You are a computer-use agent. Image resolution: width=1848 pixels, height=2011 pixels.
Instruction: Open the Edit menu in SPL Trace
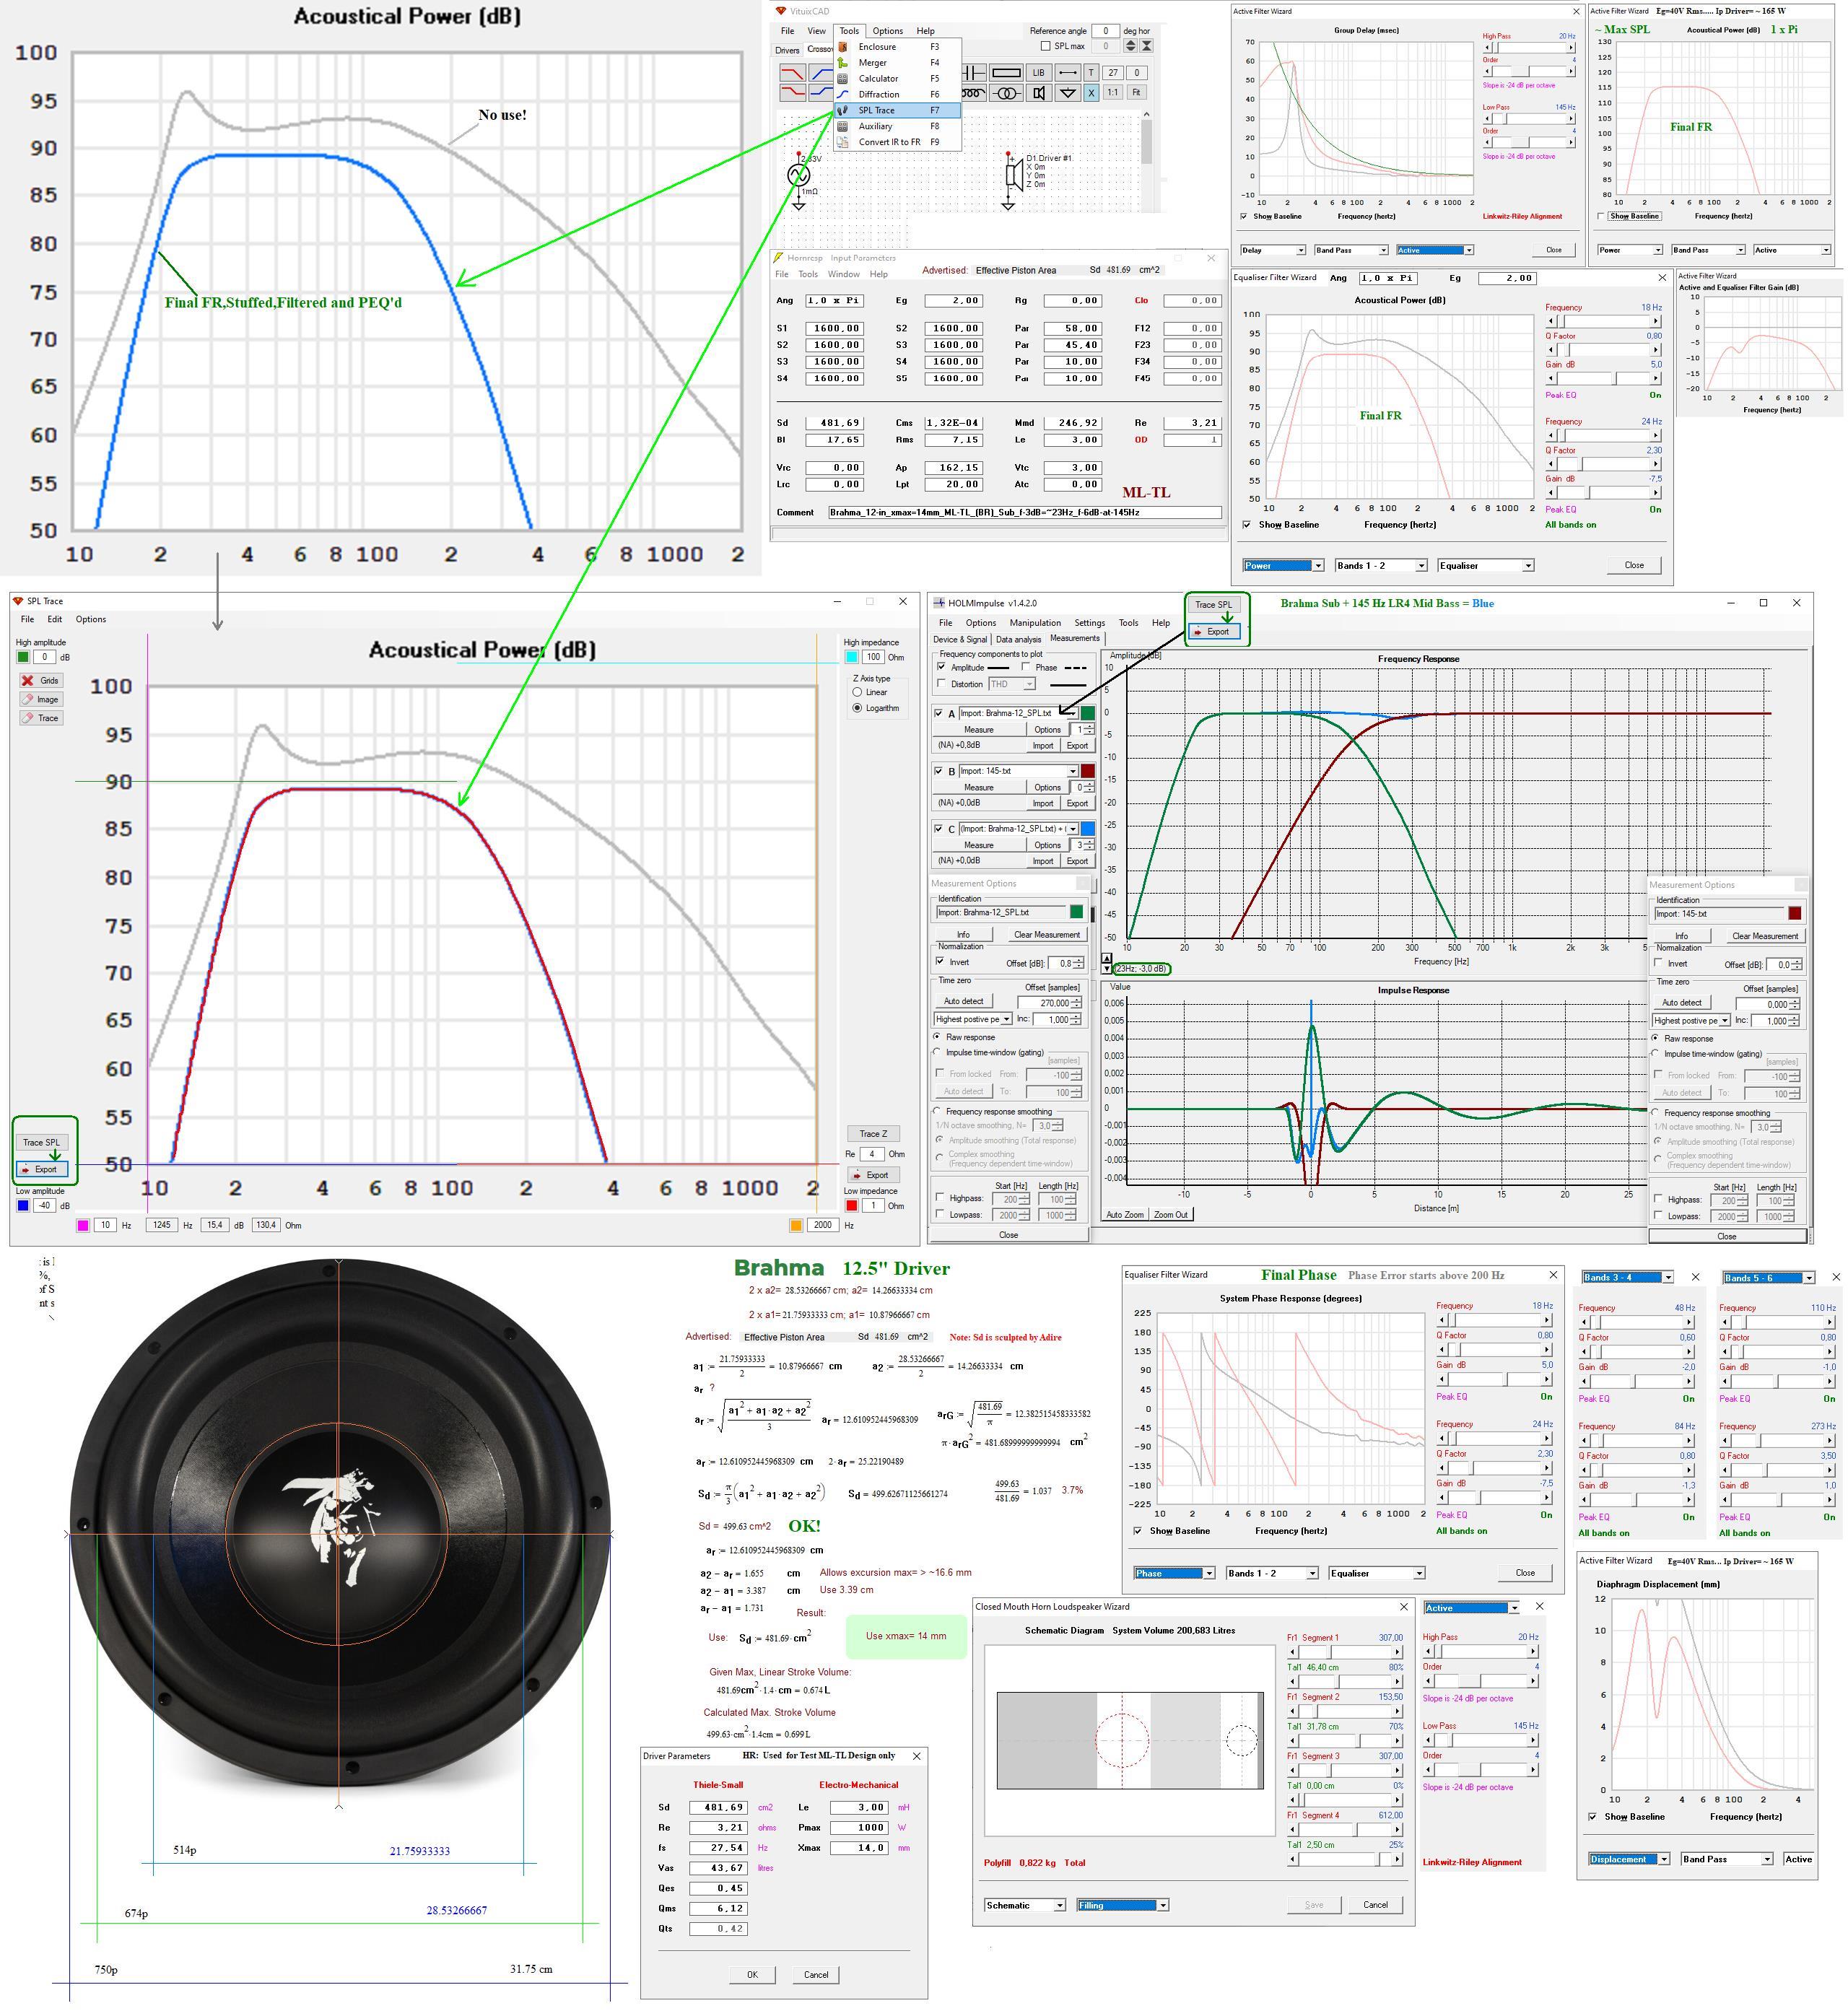click(x=55, y=619)
